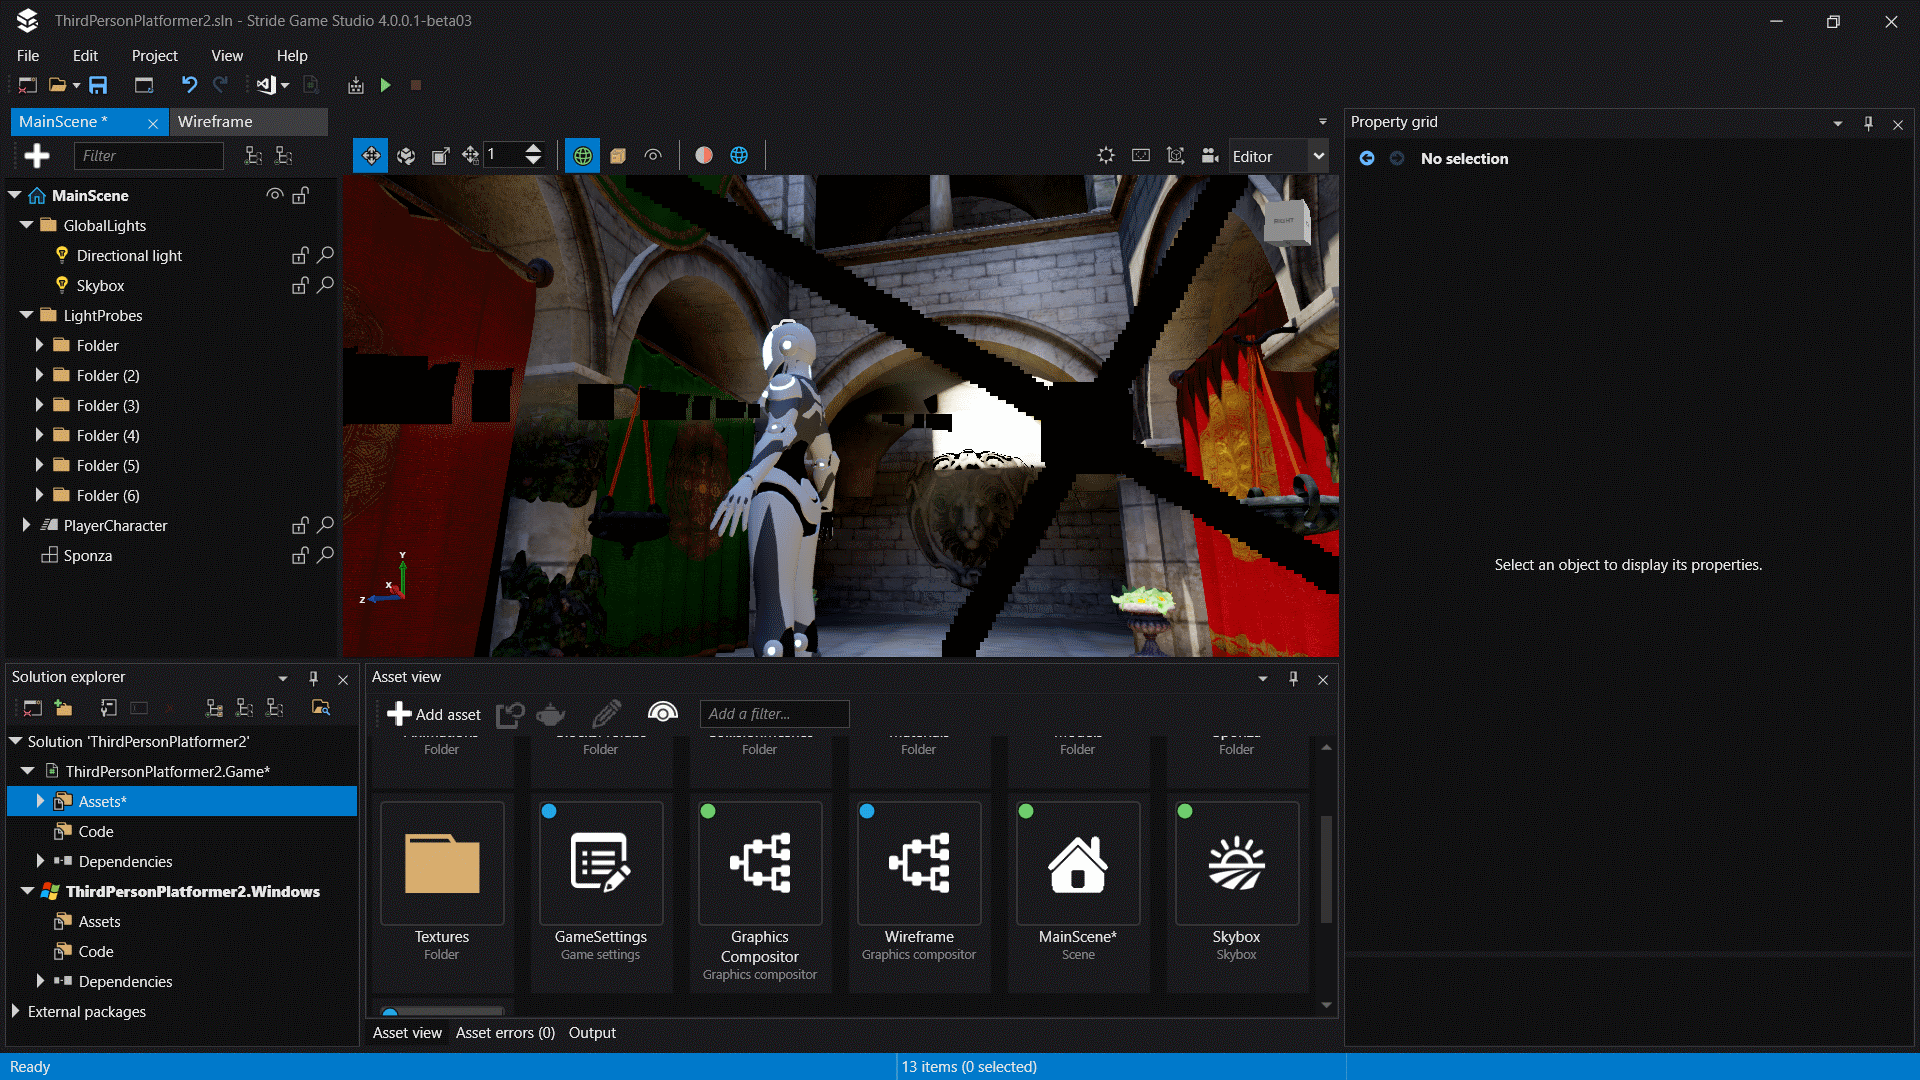This screenshot has height=1080, width=1920.
Task: Click the Undo arrow in the main toolbar
Action: (189, 85)
